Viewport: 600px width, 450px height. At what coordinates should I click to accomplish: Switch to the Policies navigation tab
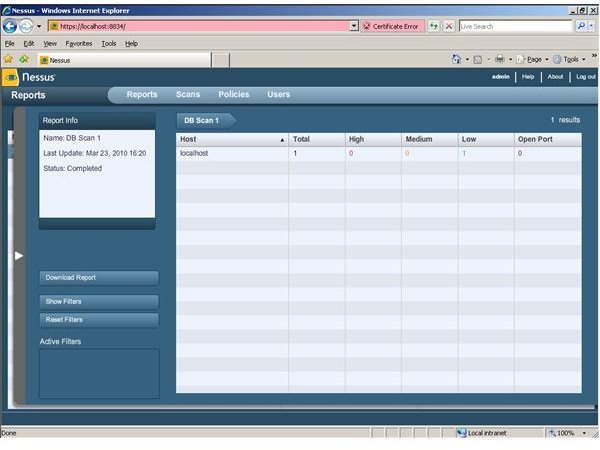tap(233, 95)
